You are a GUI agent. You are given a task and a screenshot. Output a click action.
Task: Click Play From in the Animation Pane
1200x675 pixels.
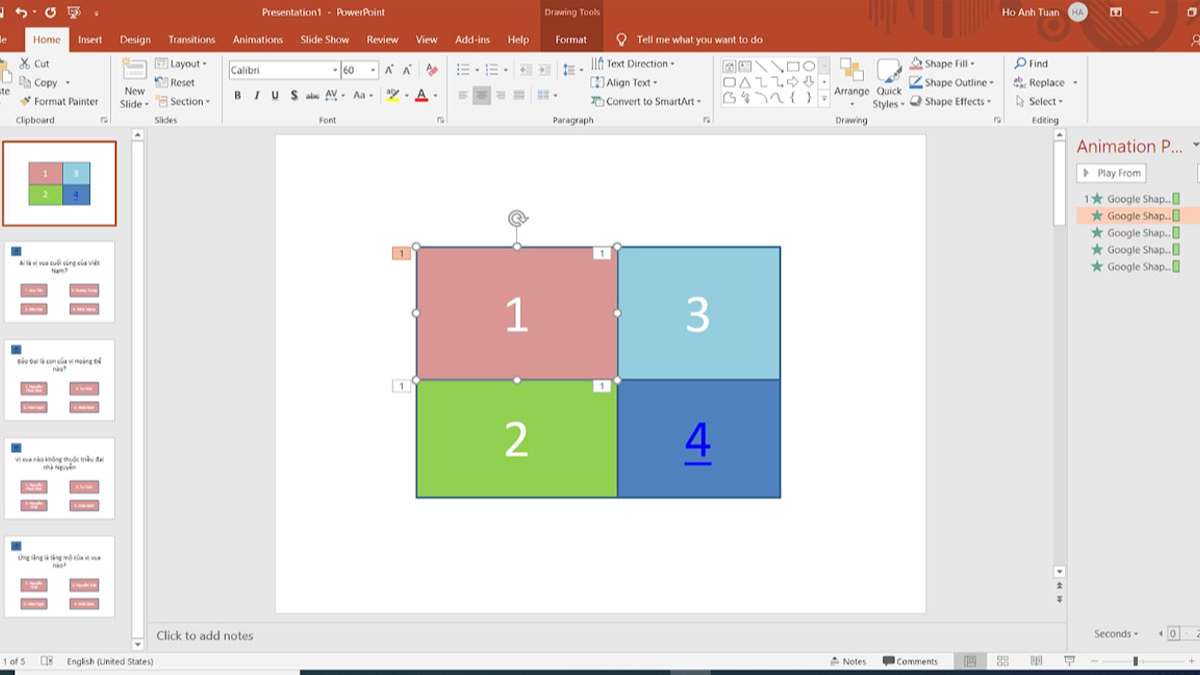point(1111,173)
